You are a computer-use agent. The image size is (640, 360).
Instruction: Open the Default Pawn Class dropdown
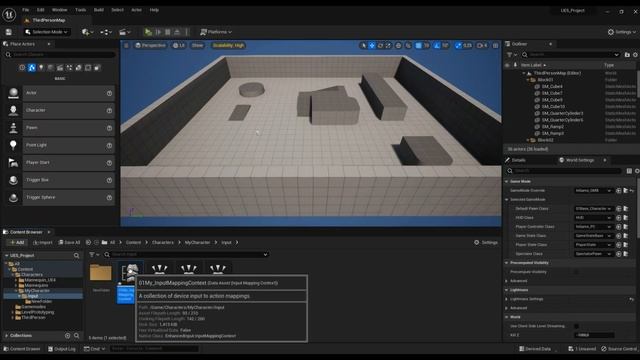tap(593, 209)
